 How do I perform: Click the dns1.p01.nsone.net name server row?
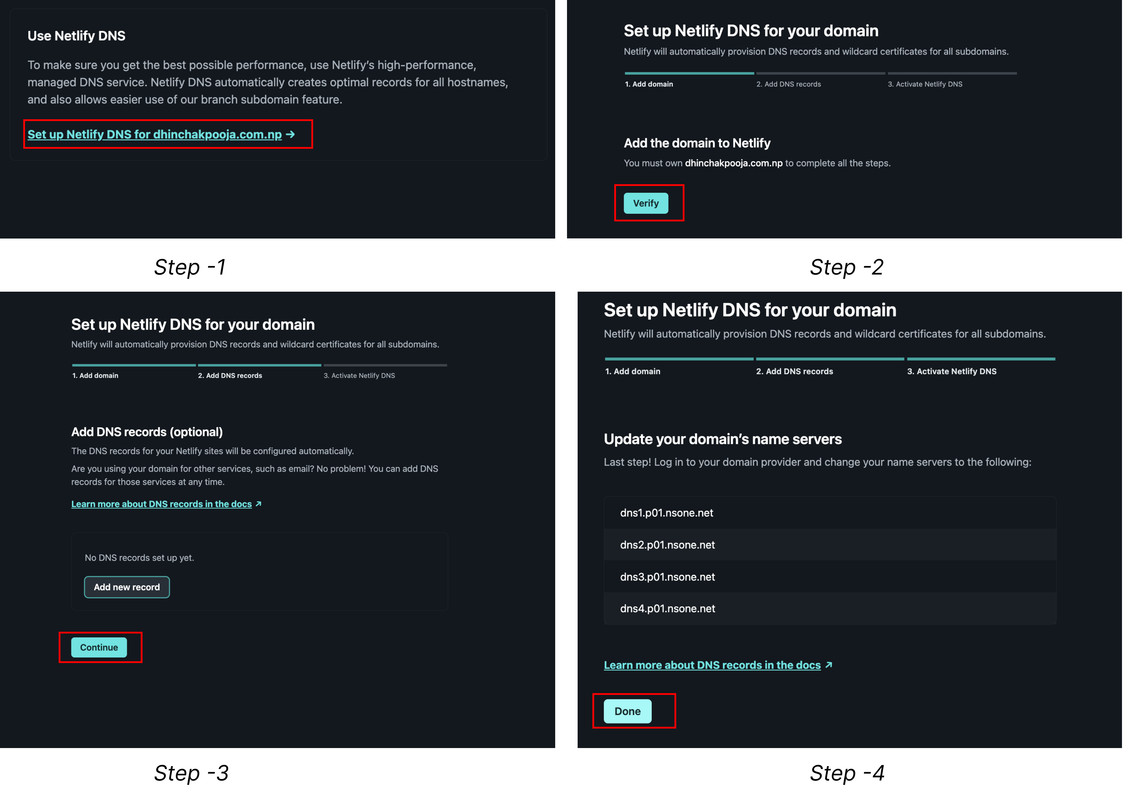pyautogui.click(x=830, y=513)
